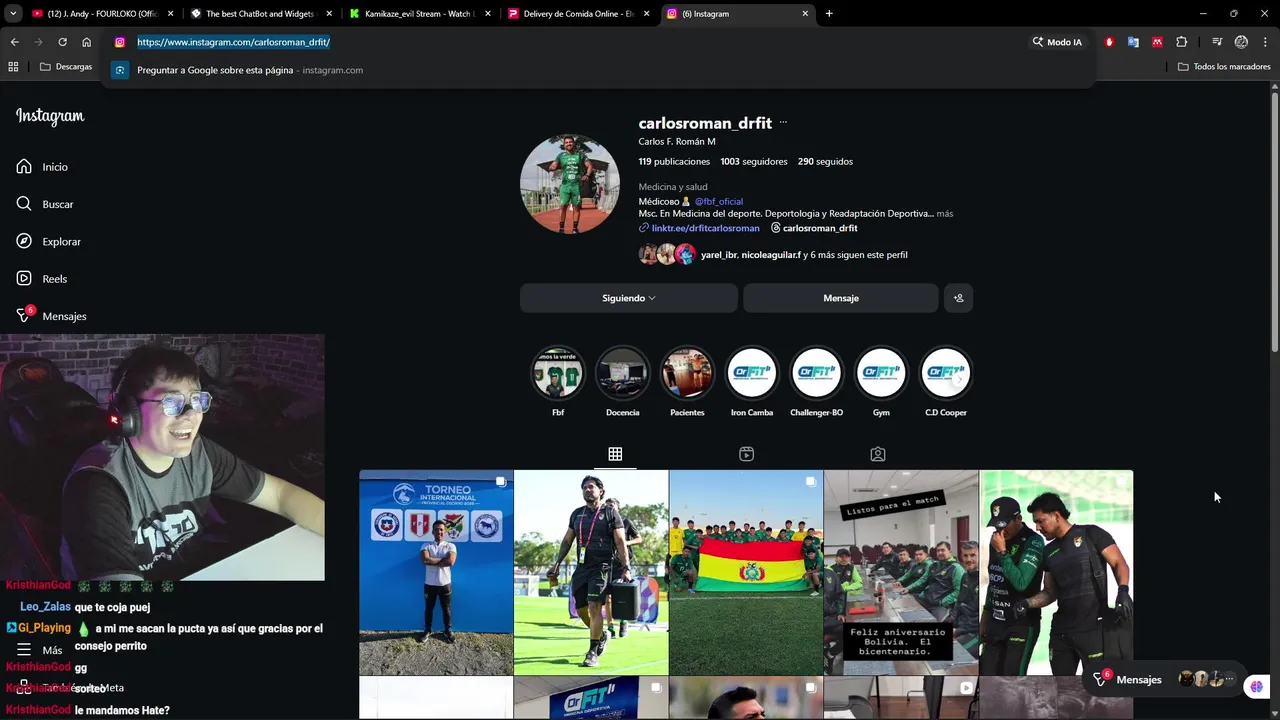Click the page vertical scrollbar
The height and width of the screenshot is (720, 1280).
coord(1274,220)
